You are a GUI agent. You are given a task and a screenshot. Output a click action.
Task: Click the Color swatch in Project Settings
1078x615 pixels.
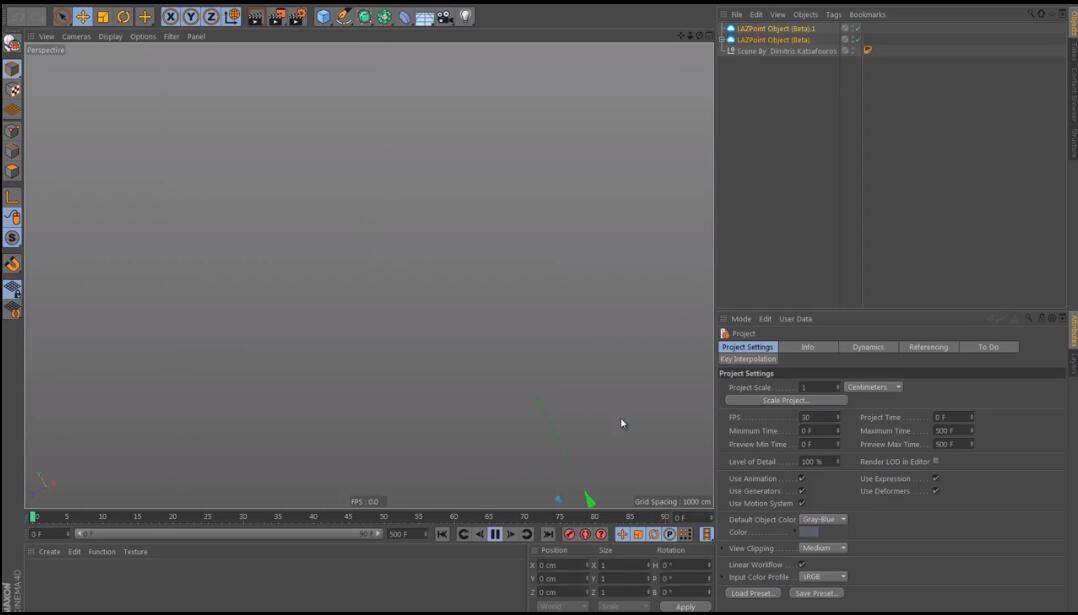tap(811, 531)
